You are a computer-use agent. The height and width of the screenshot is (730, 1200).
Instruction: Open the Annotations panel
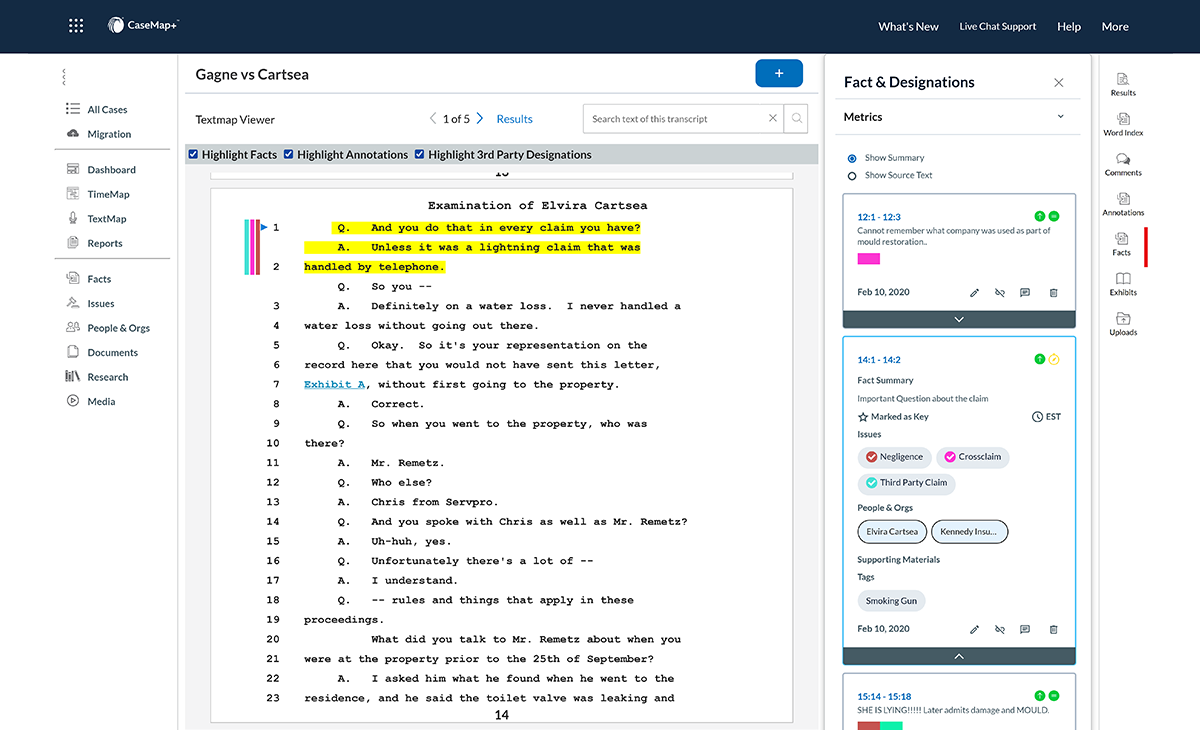(x=1122, y=205)
